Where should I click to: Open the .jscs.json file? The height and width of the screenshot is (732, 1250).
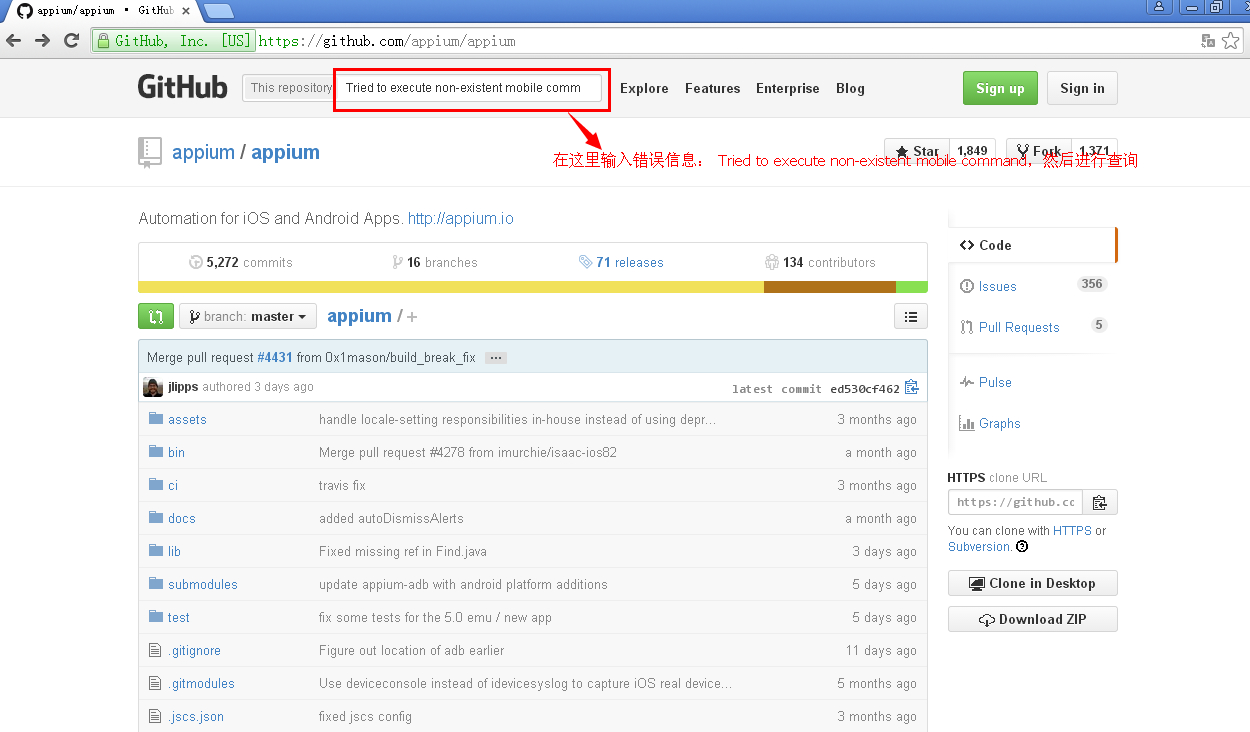coord(196,716)
